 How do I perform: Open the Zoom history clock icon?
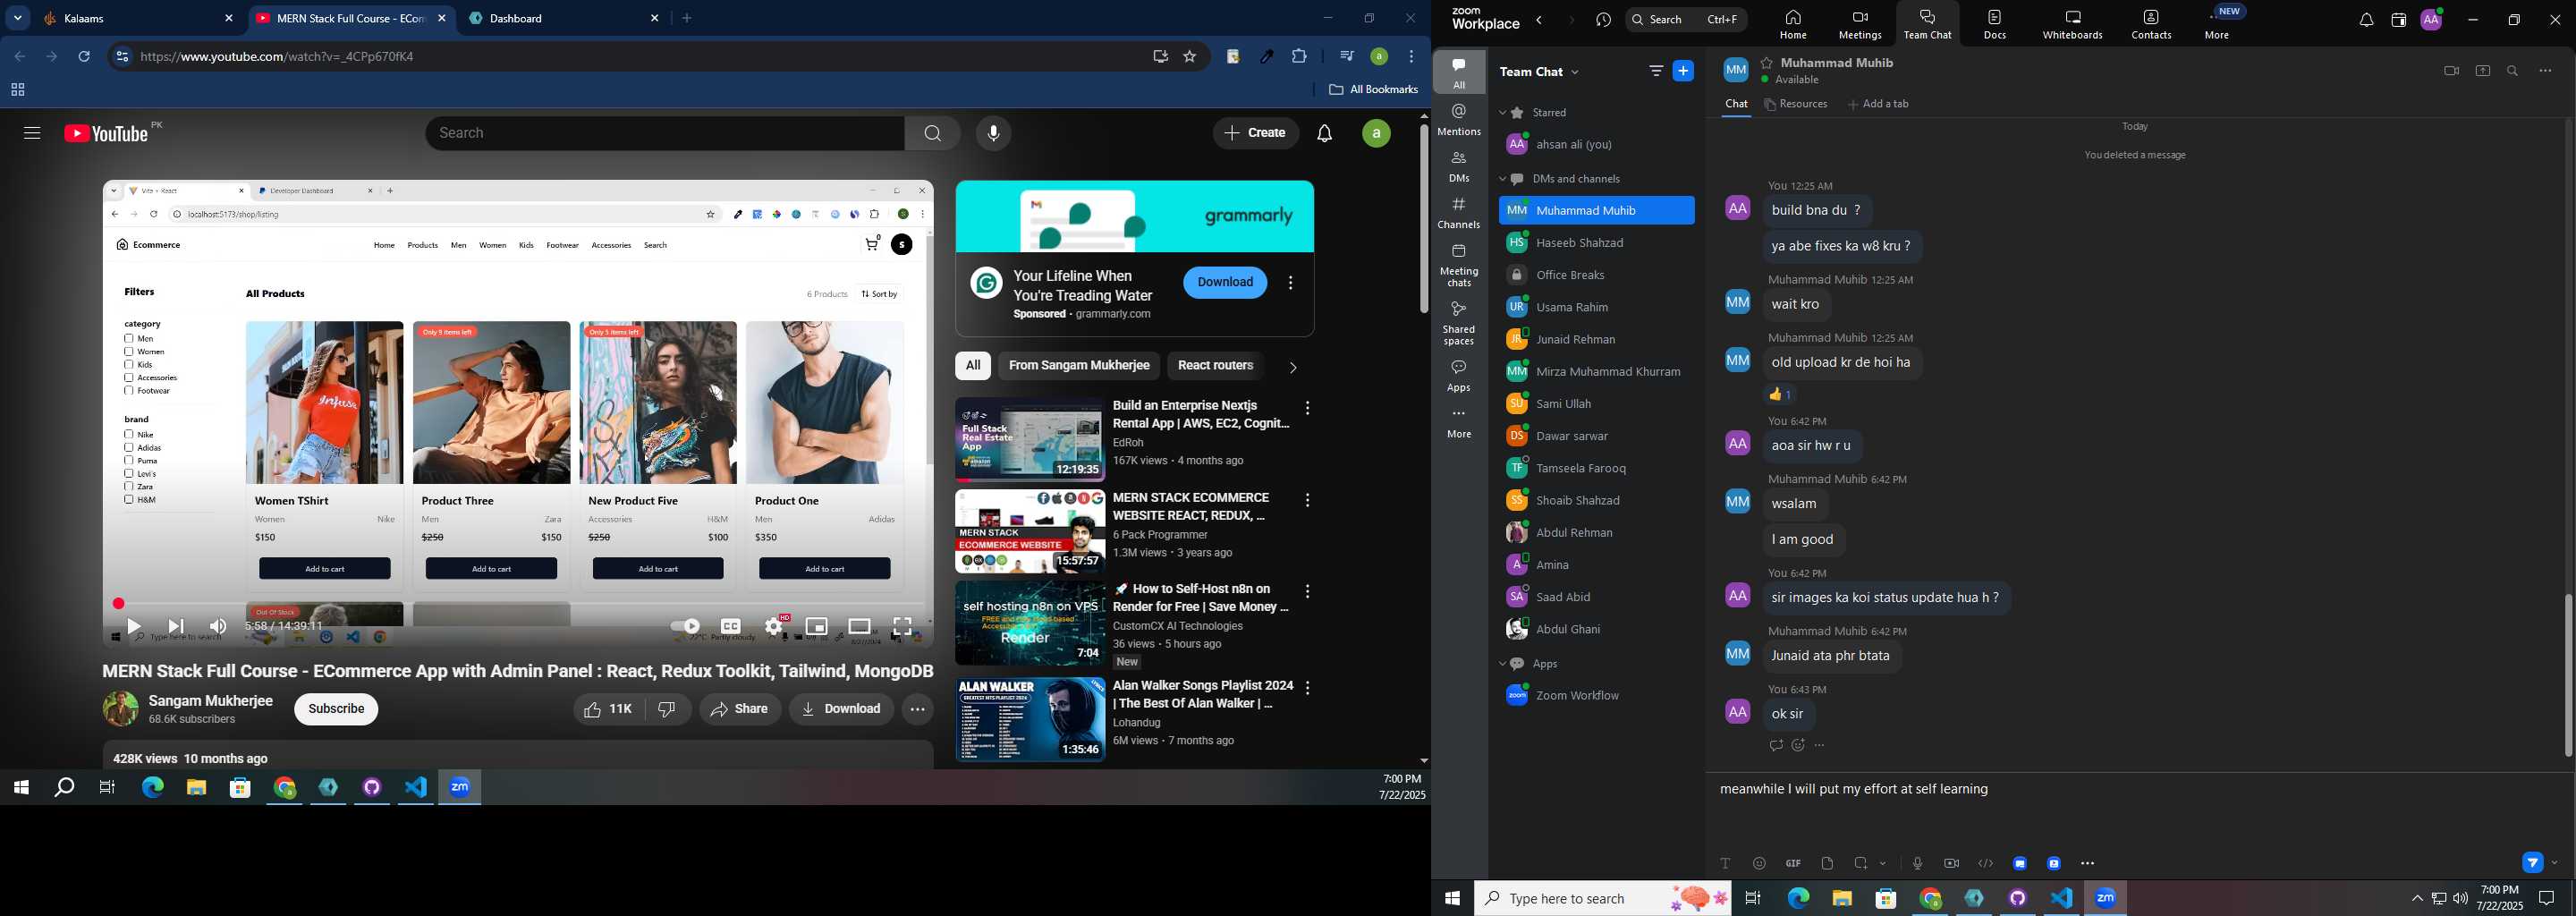tap(1603, 20)
